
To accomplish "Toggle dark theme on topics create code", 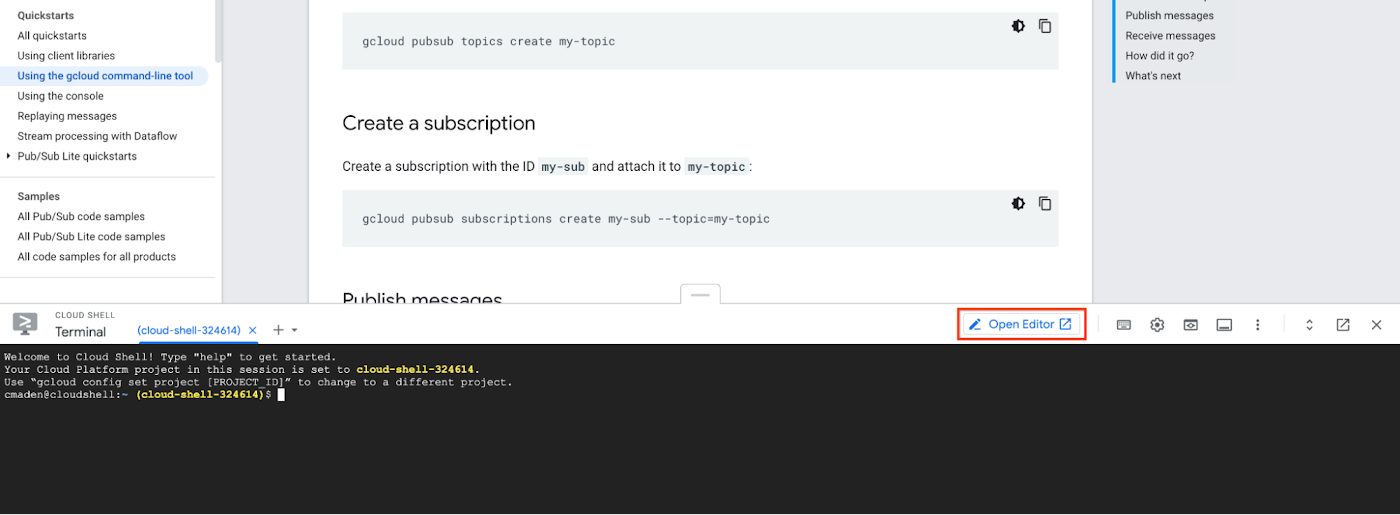I will (1018, 26).
